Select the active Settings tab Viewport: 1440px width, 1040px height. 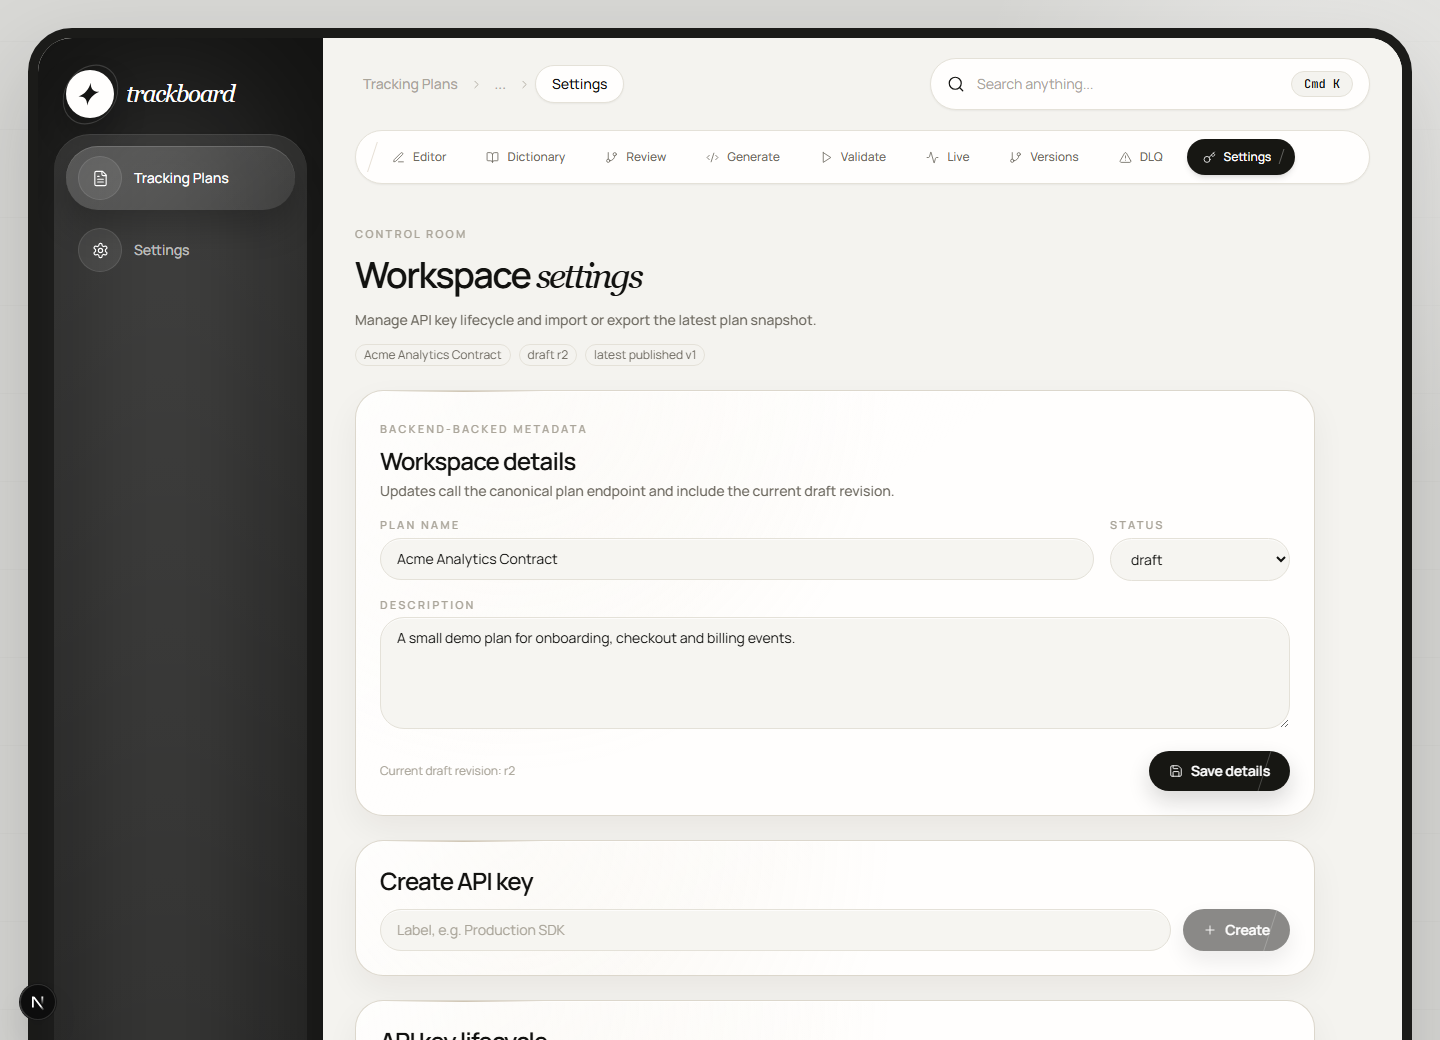click(1240, 157)
